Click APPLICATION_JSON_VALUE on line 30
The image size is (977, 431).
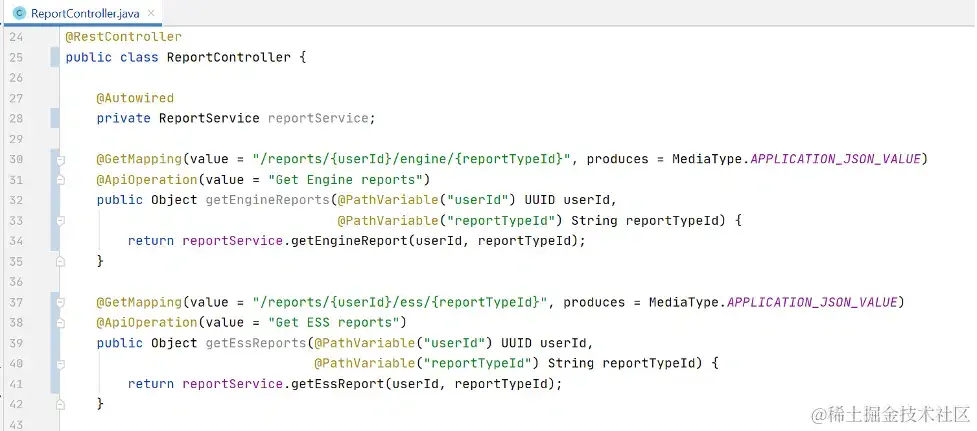[836, 159]
